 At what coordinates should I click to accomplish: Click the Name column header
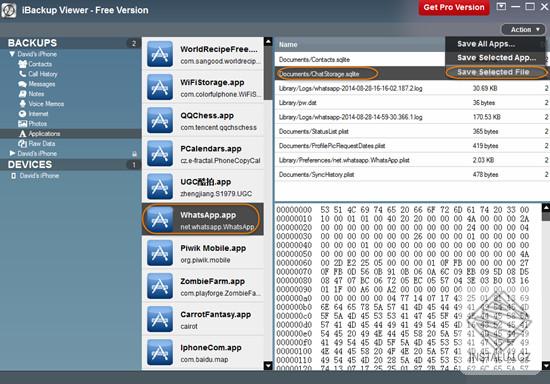tap(288, 45)
